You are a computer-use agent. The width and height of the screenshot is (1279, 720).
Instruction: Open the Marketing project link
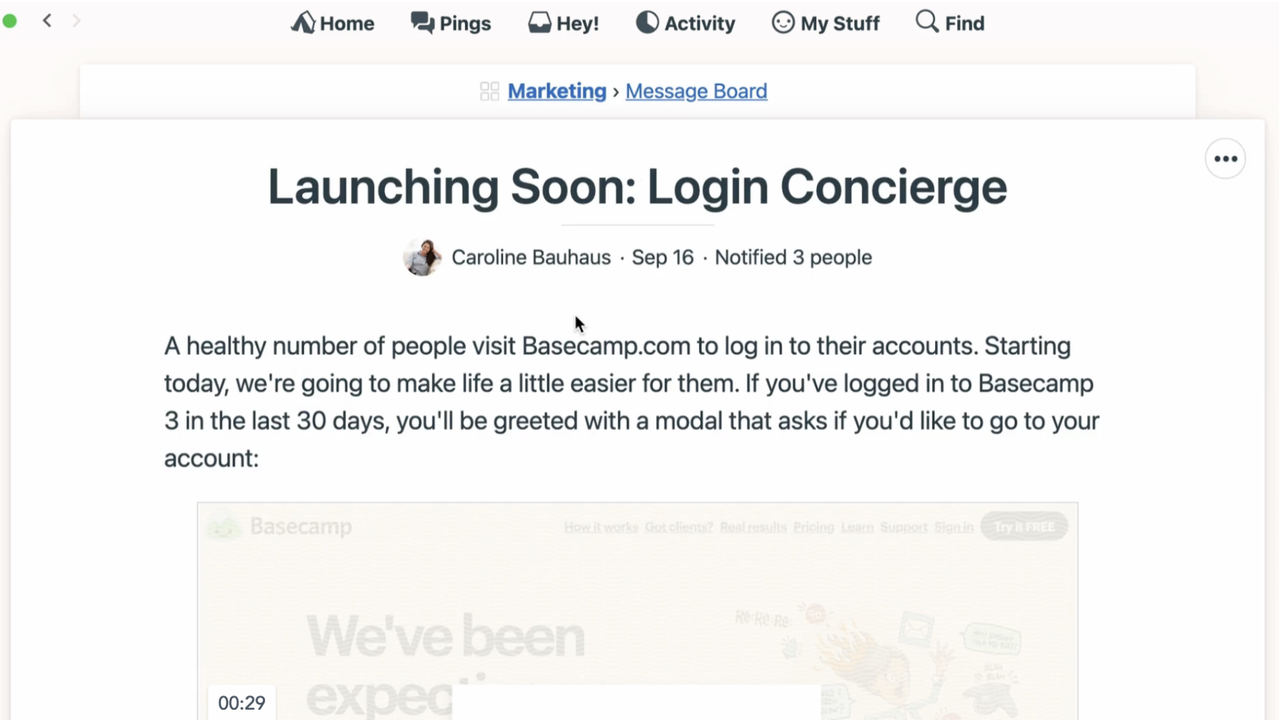click(557, 91)
